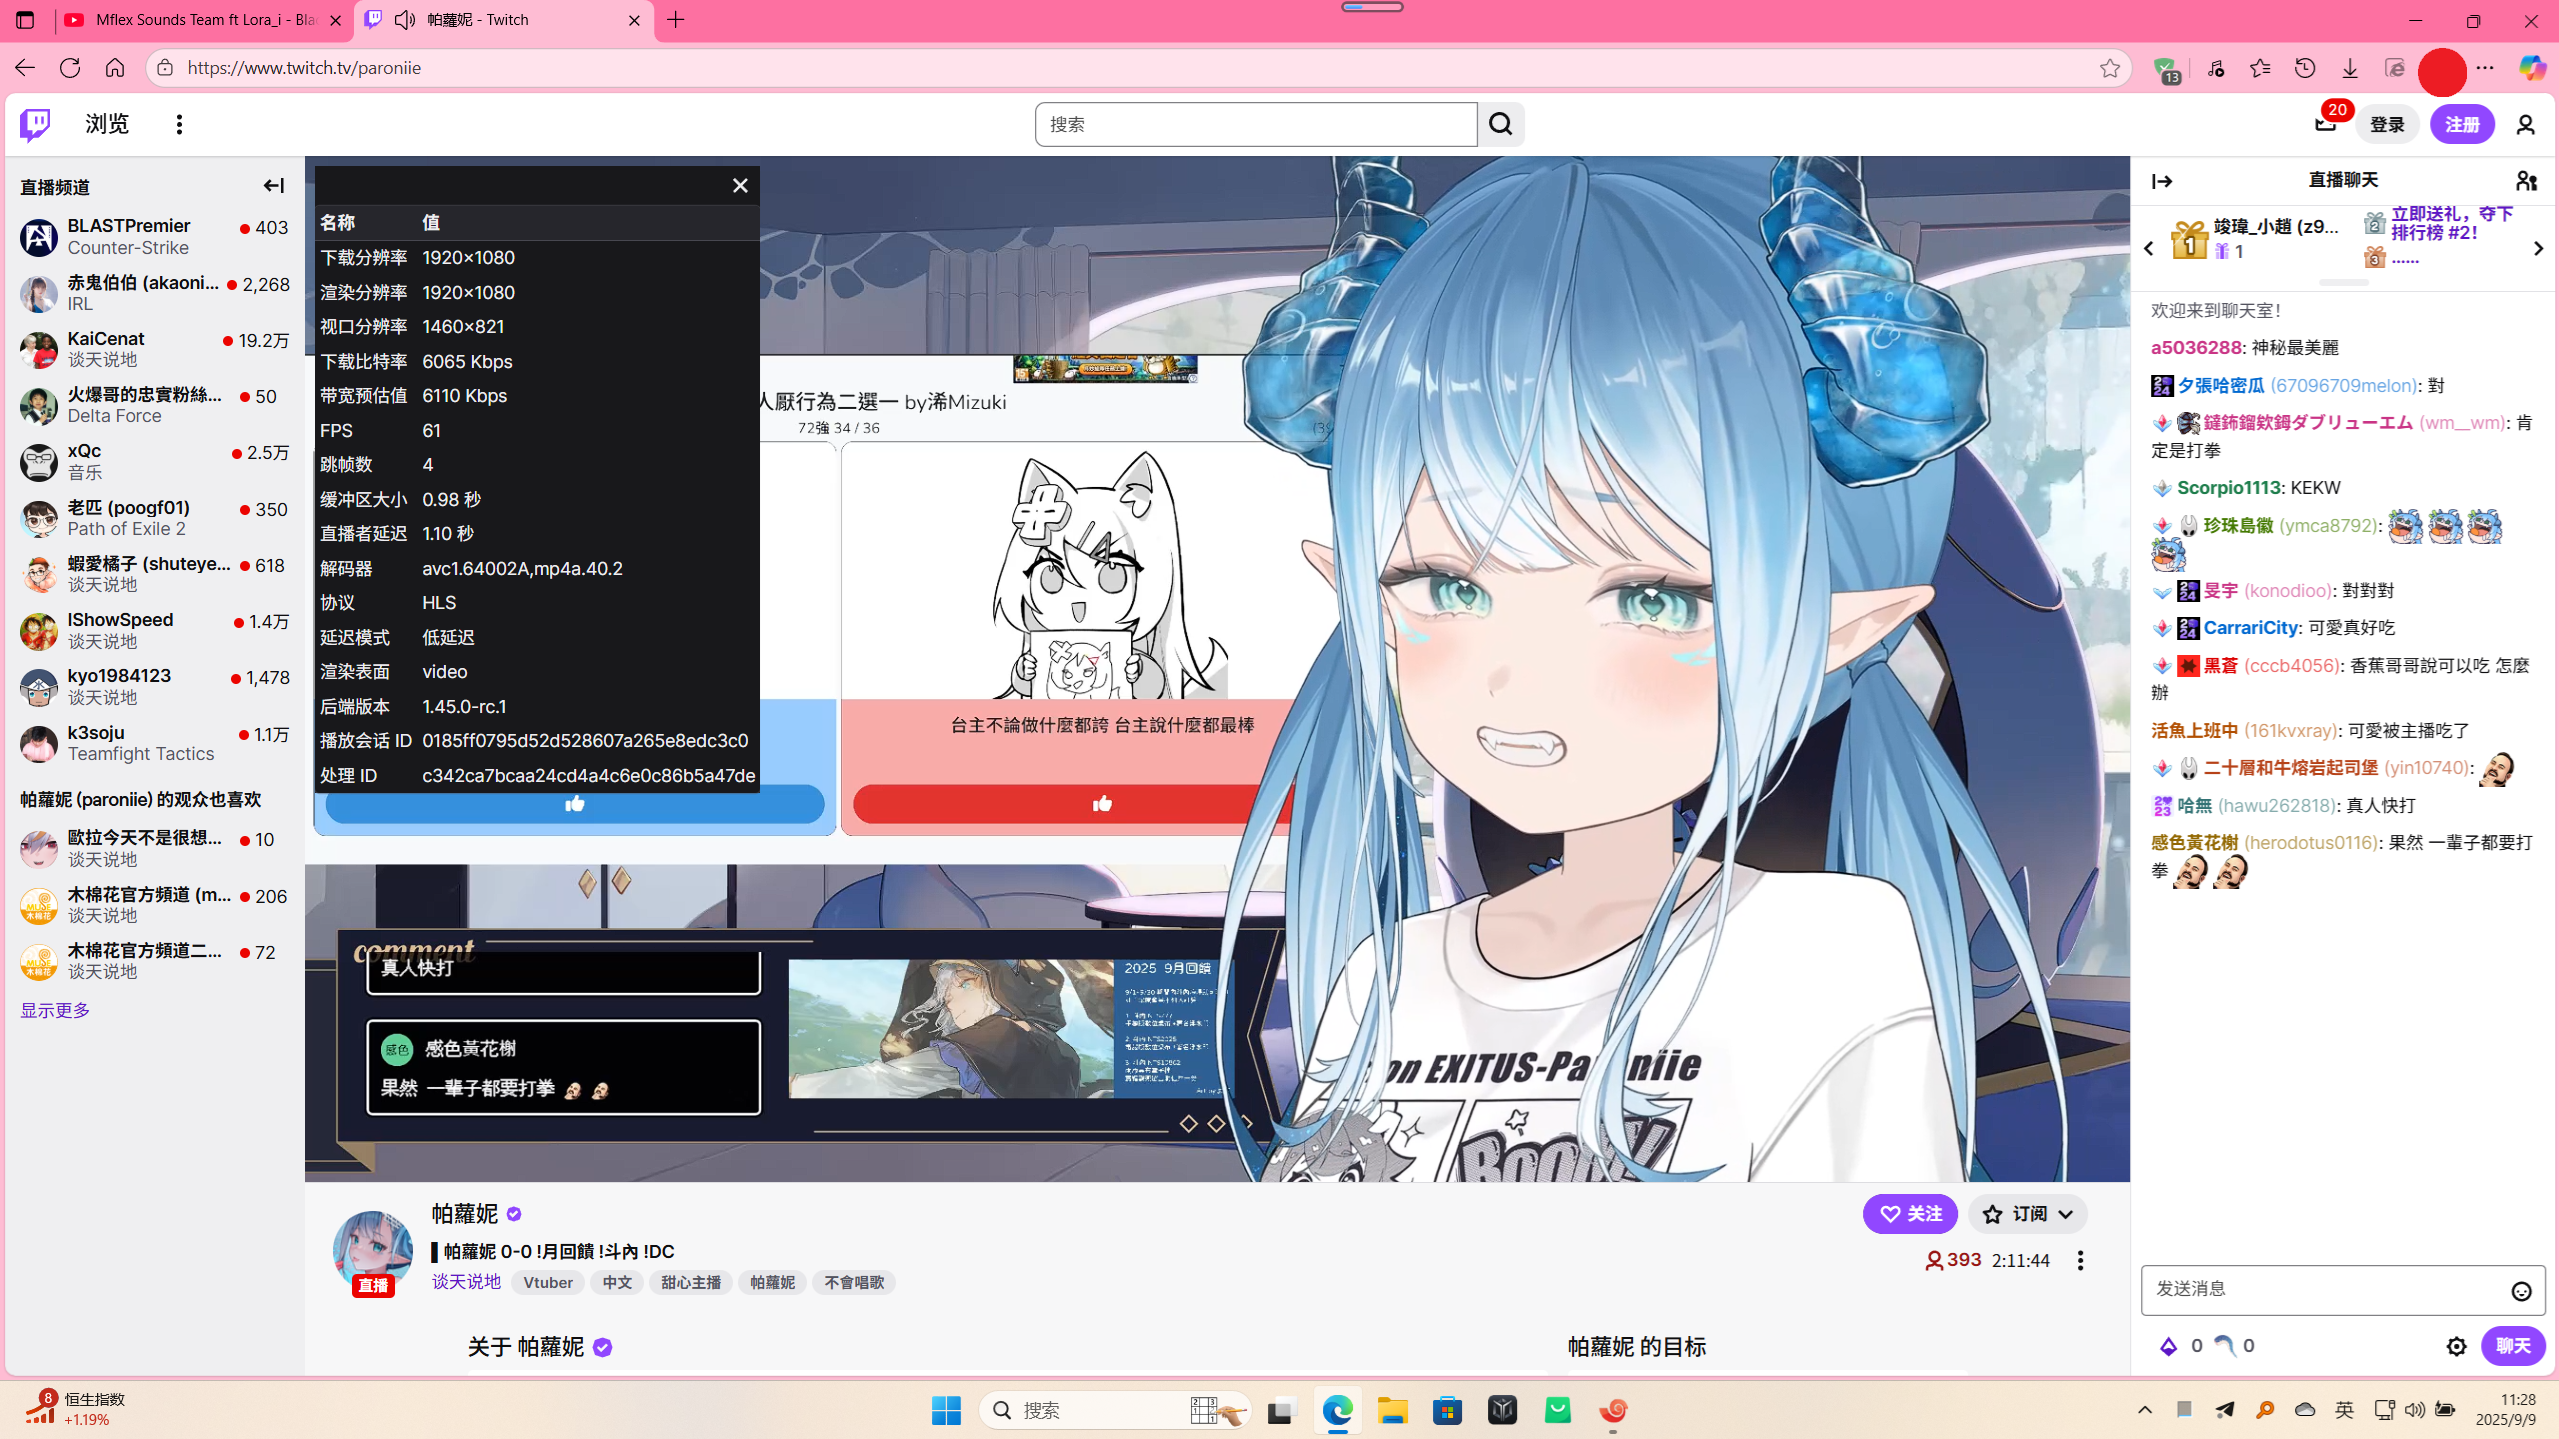Click the search magnifier button
This screenshot has width=2559, height=1439.
1500,124
